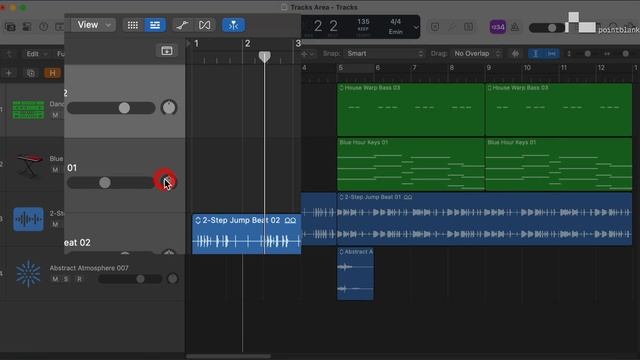640x360 pixels.
Task: Click bar 9 in the timeline ruler
Action: [489, 68]
